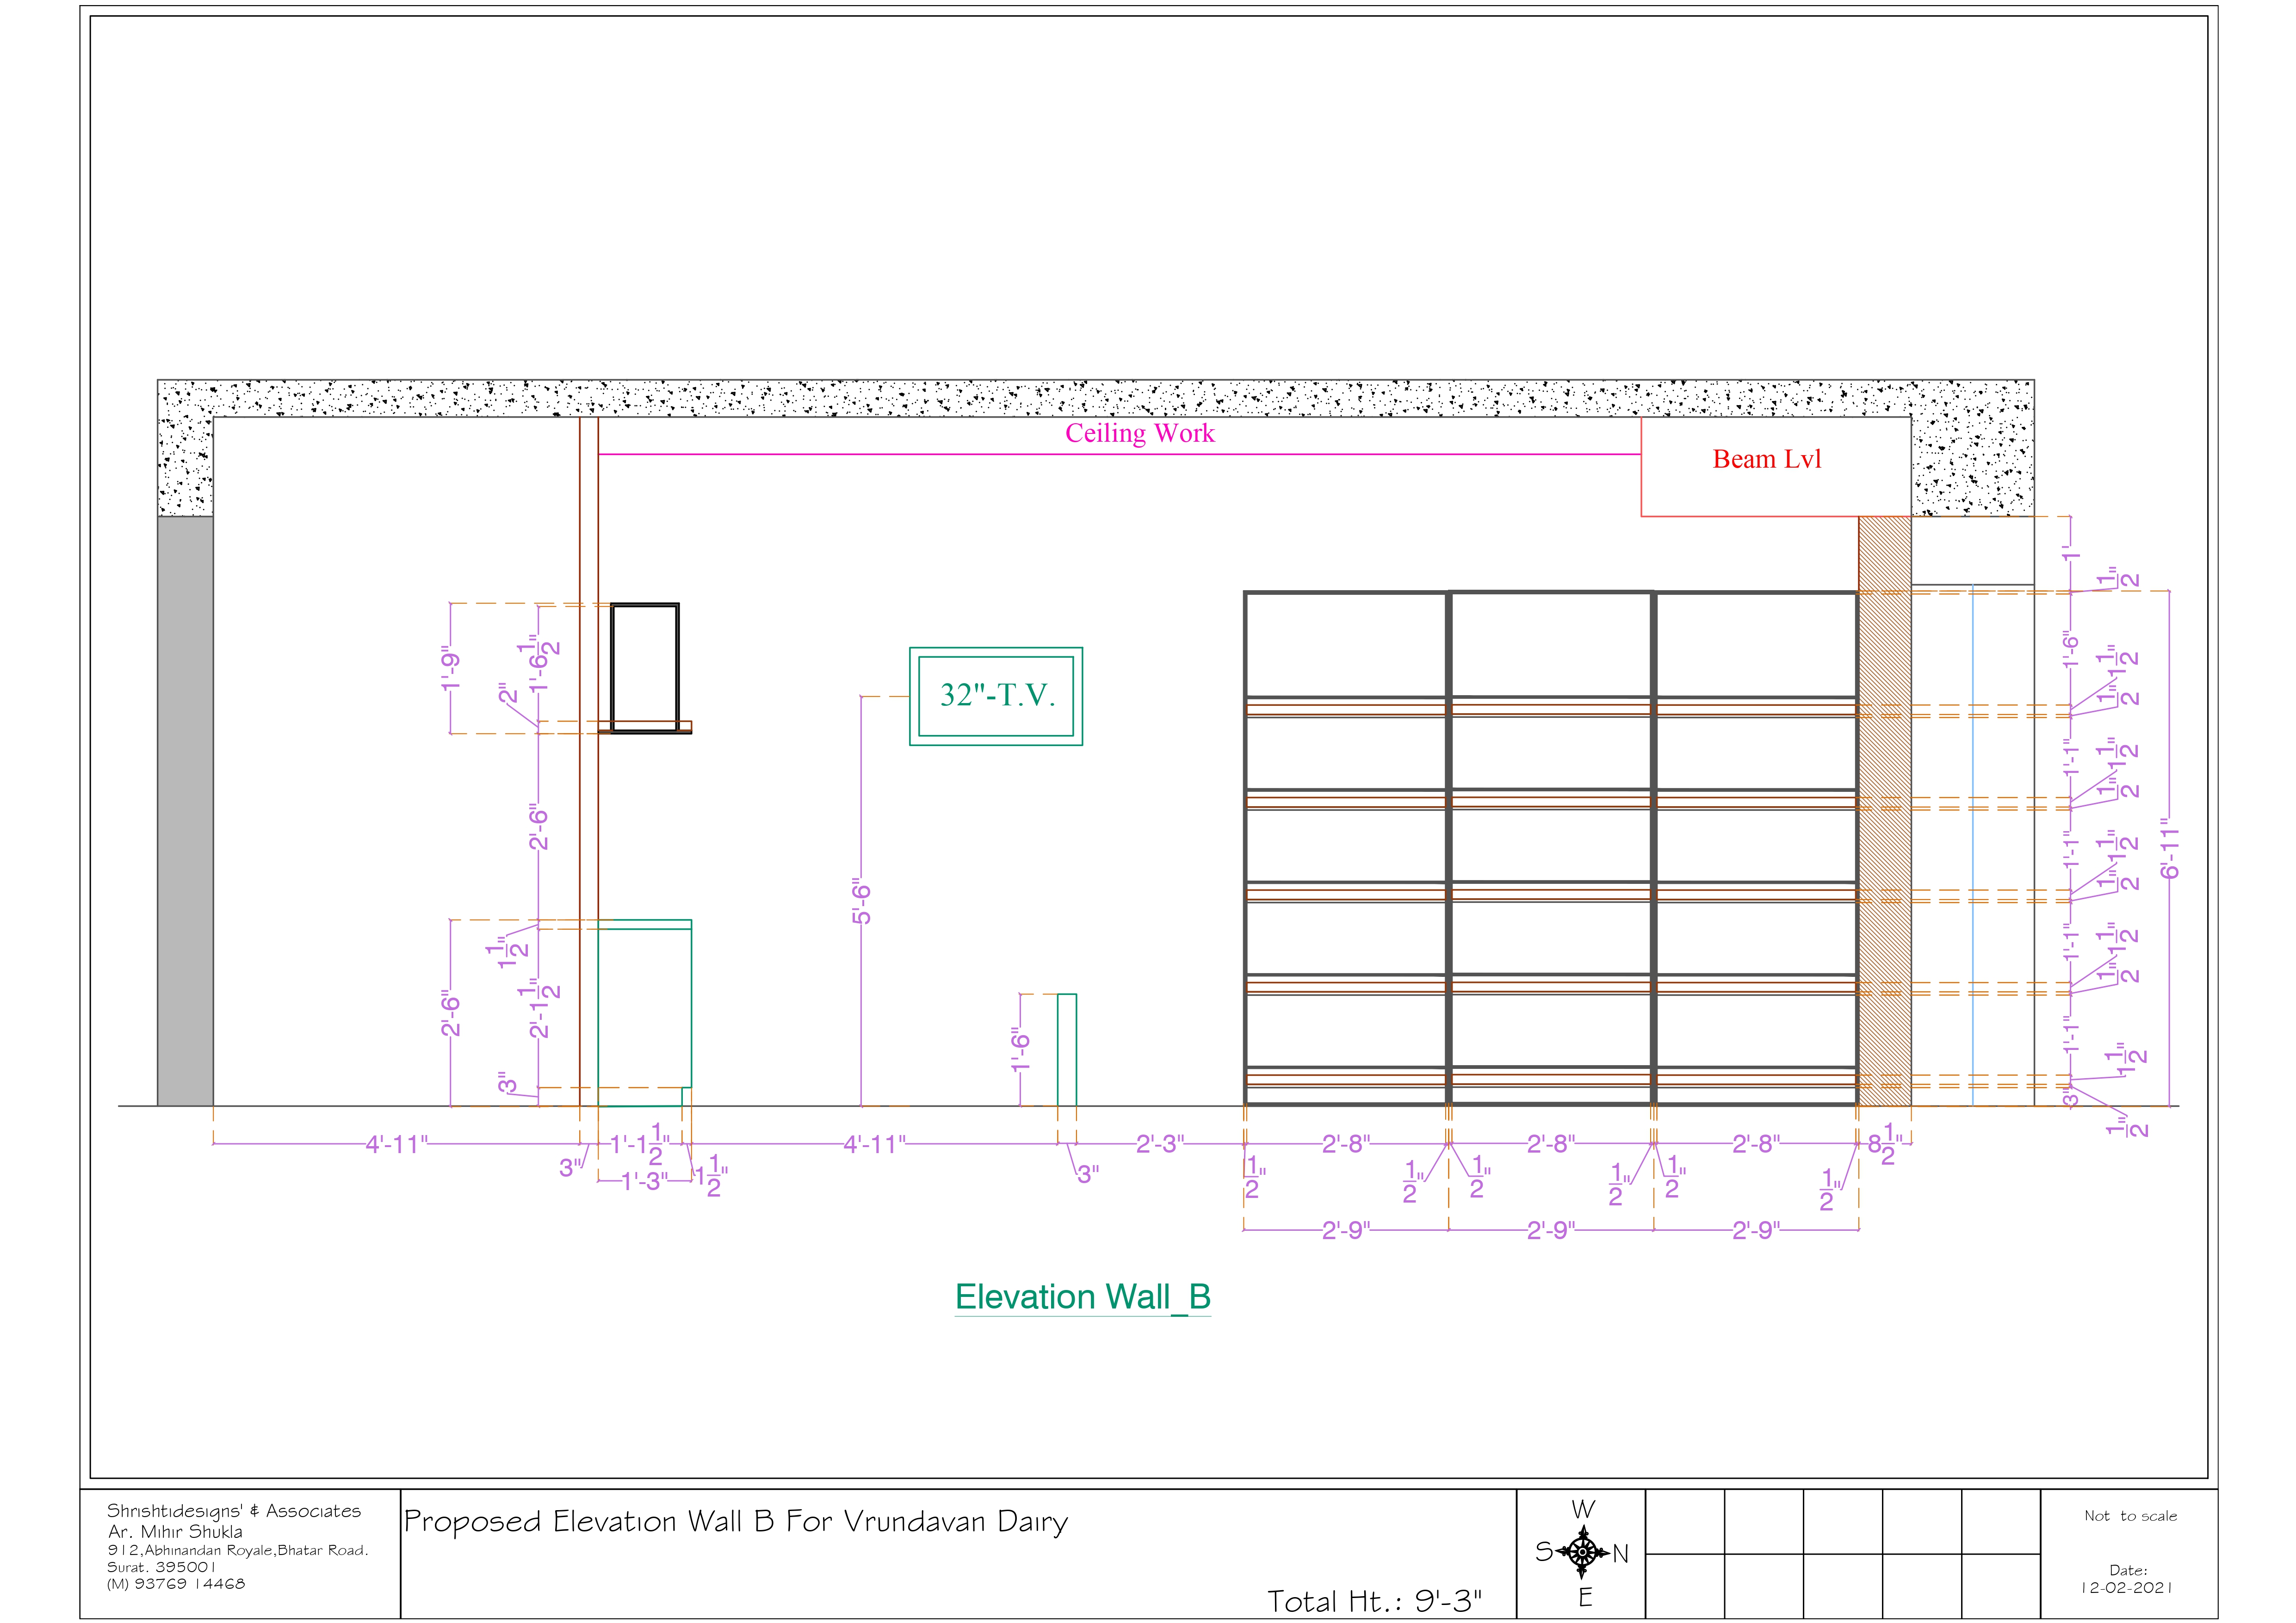Click the phone number (M) 93769 14468
The height and width of the screenshot is (1623, 2296).
tap(176, 1584)
